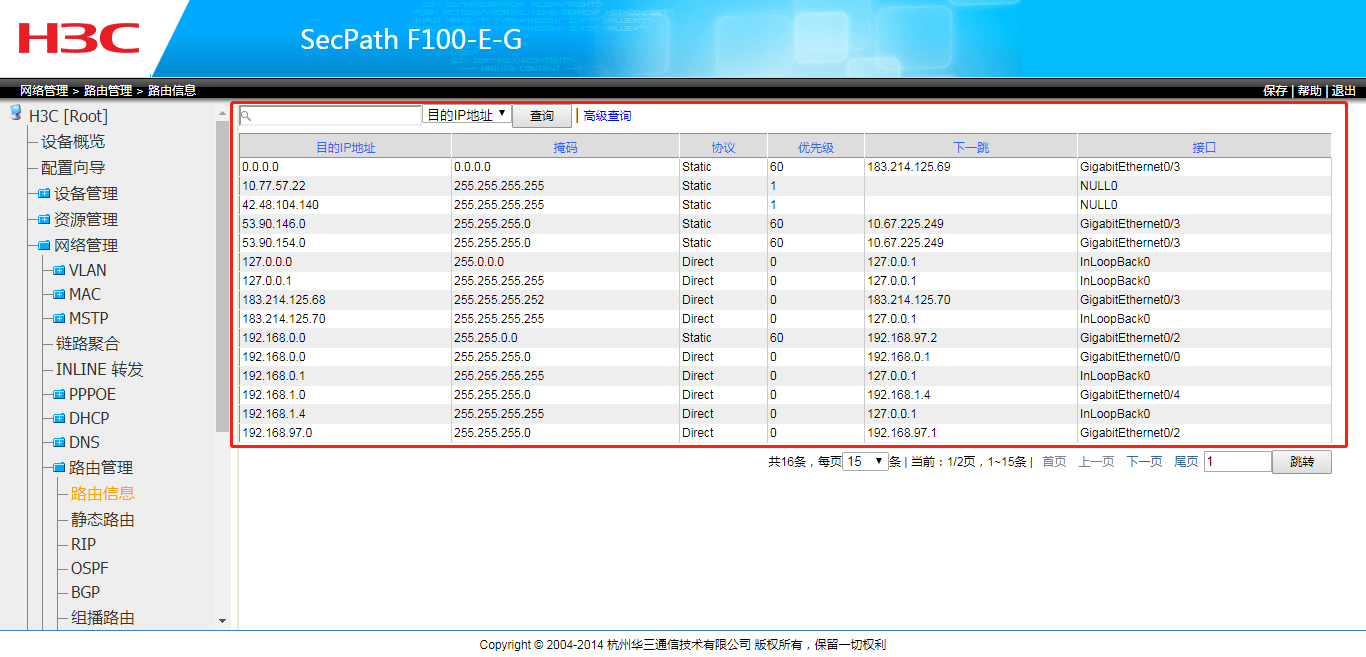Sort by 目的IP地址 column header
1366x657 pixels.
tap(346, 147)
